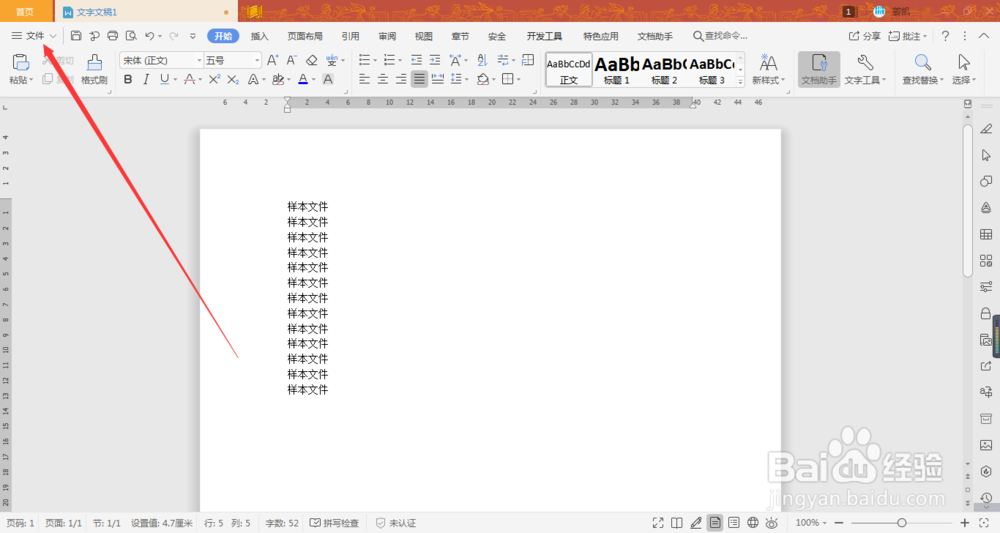This screenshot has width=1000, height=533.
Task: Click the zoom in plus button
Action: pos(965,523)
